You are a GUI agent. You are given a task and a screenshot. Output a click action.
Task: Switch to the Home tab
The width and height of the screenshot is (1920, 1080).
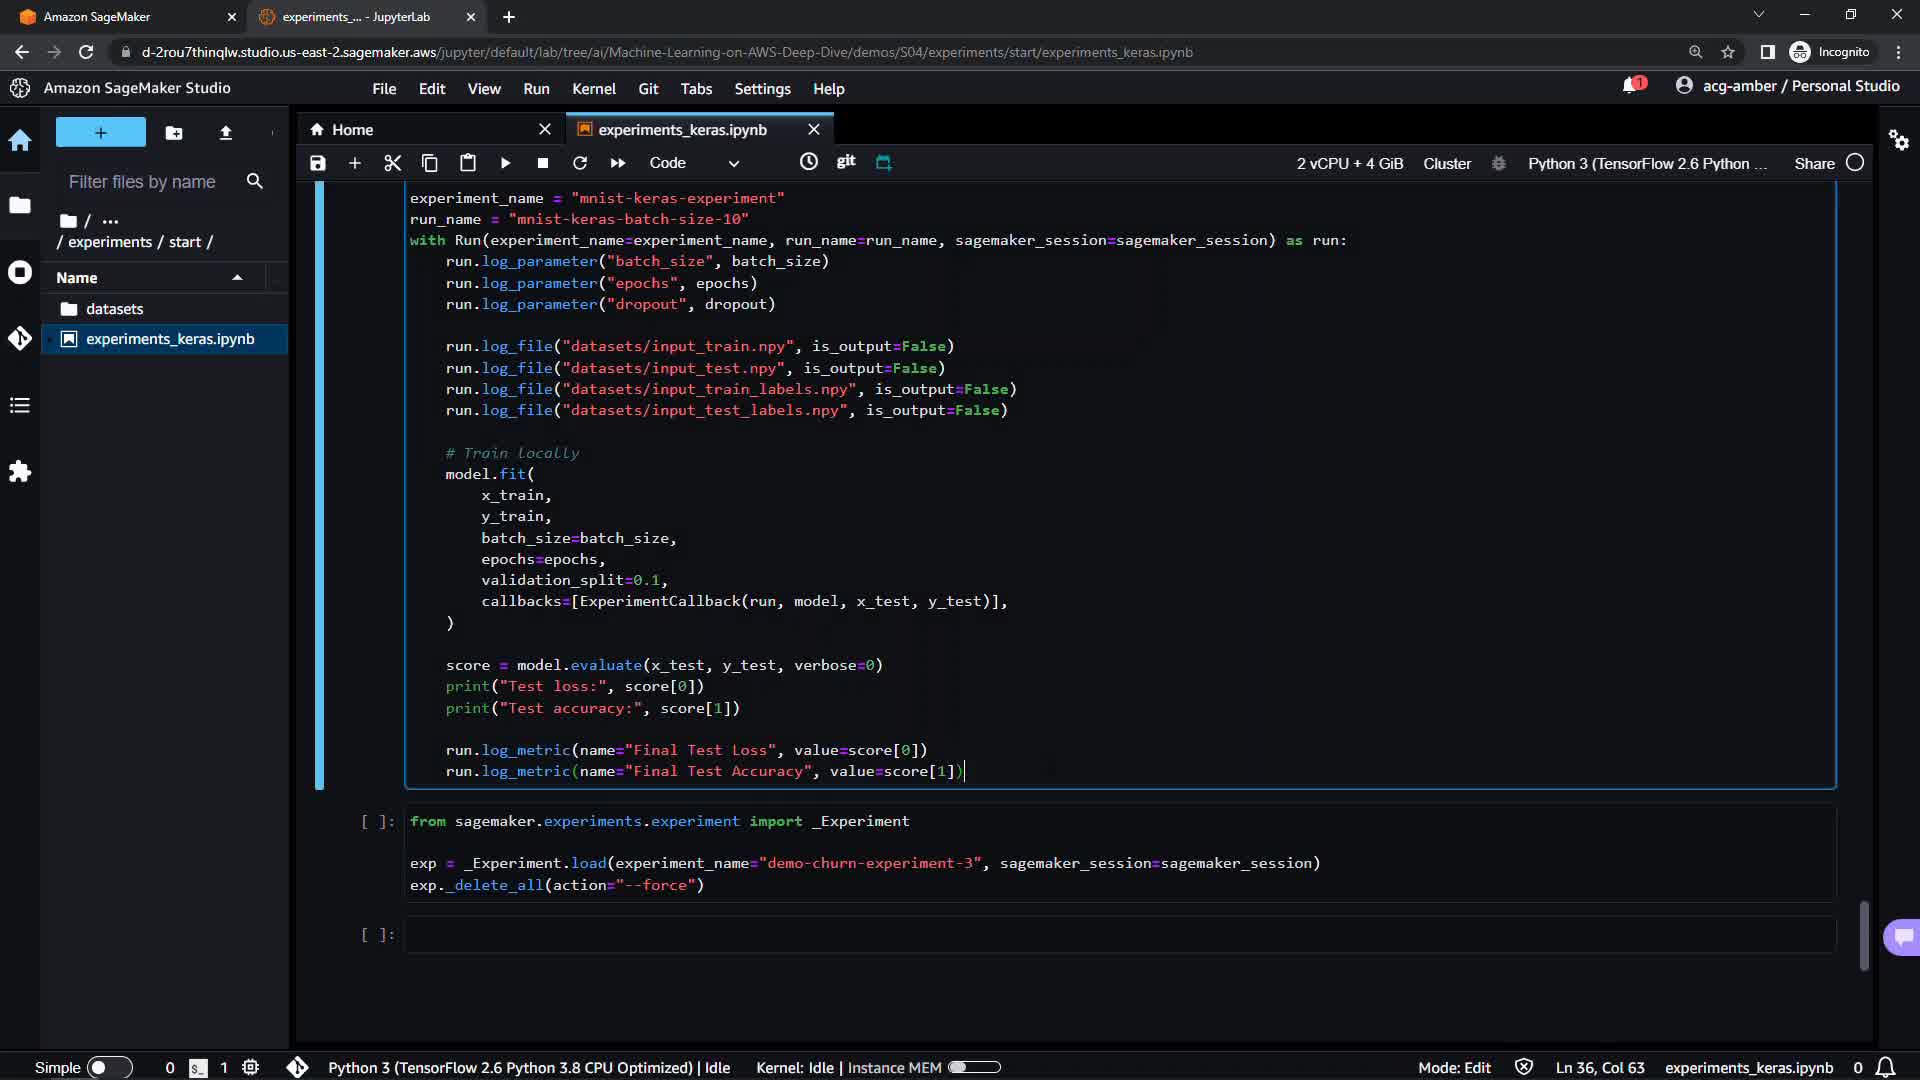click(x=352, y=130)
